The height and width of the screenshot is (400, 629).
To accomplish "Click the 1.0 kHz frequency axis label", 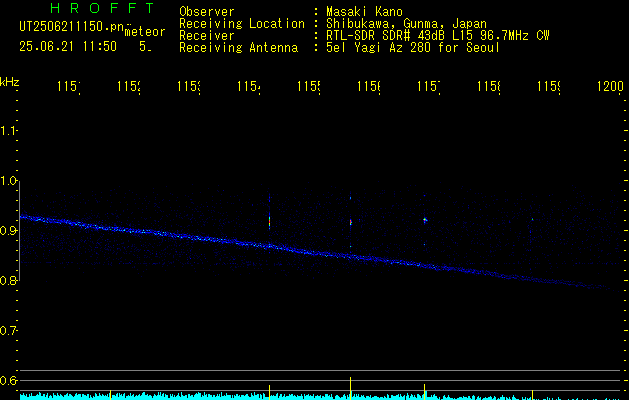I will tap(8, 181).
